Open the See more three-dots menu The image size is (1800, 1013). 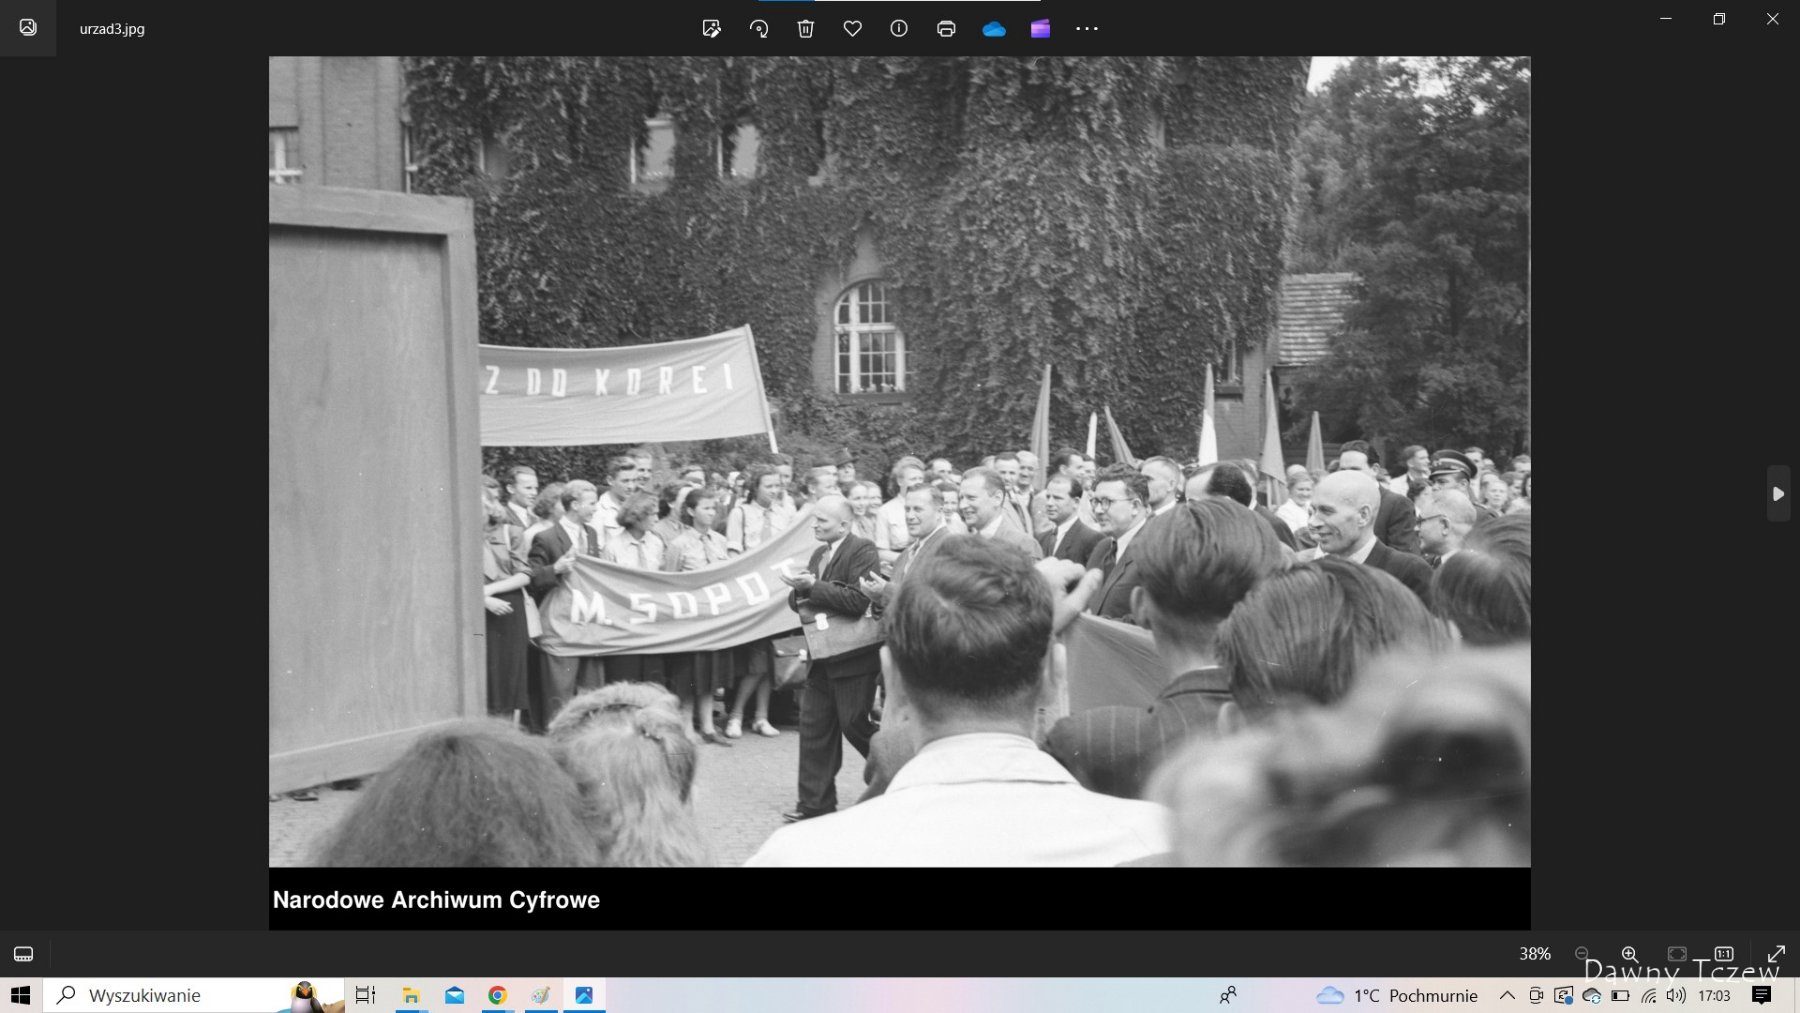1087,29
